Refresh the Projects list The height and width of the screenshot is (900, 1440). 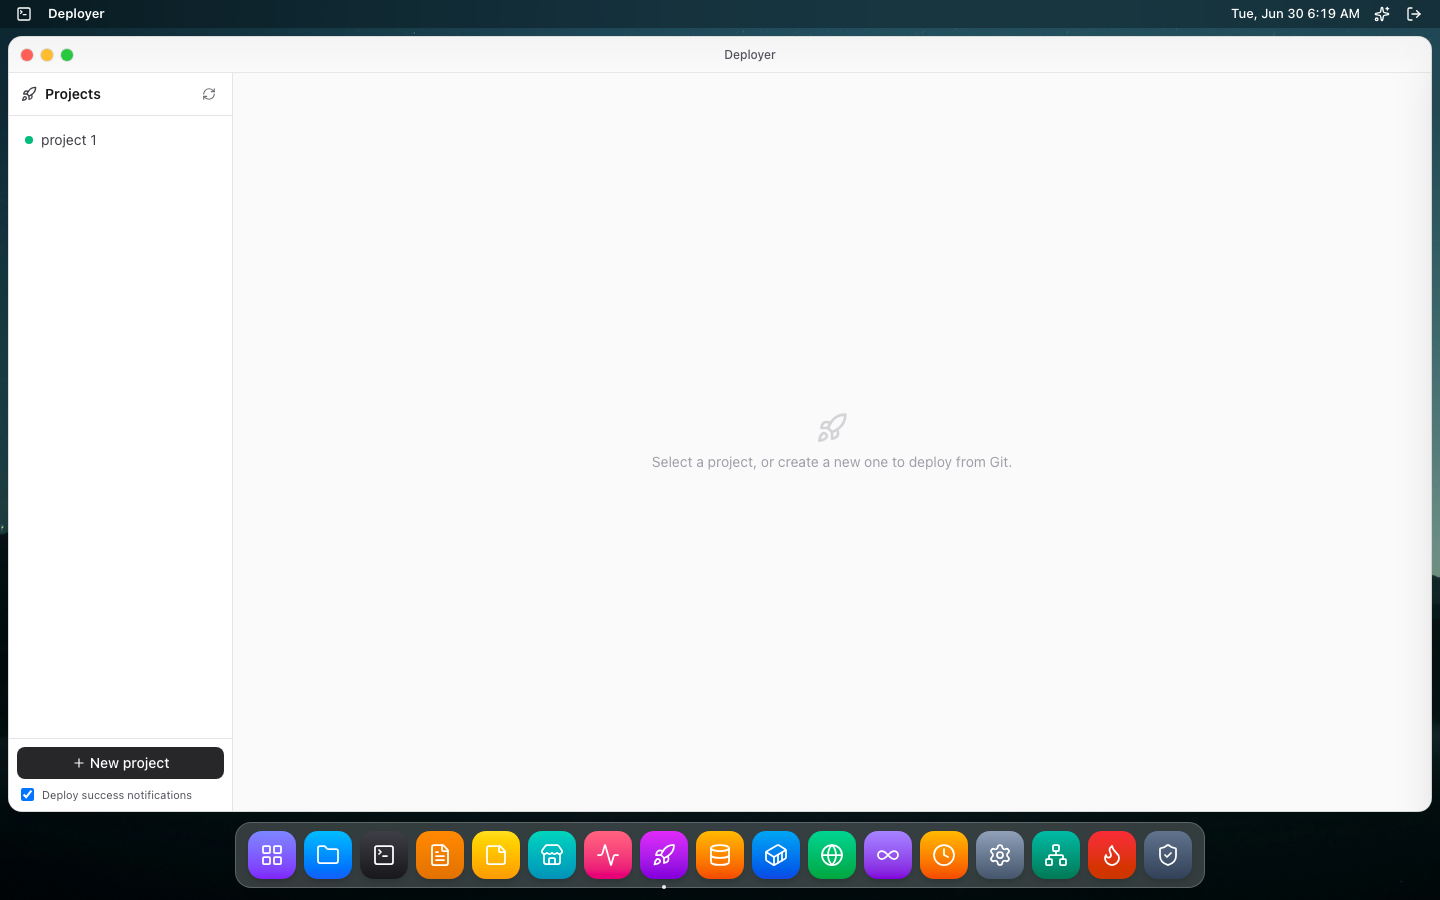[209, 94]
